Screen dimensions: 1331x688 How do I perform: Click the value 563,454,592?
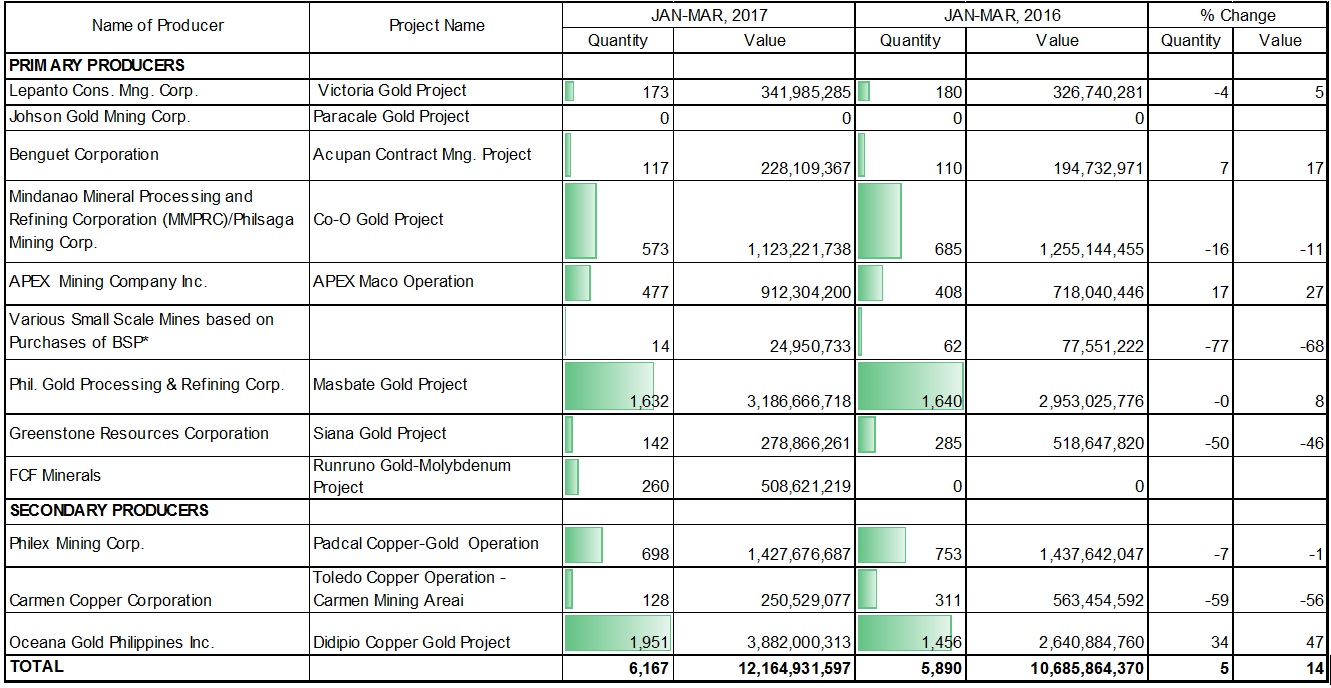(1098, 600)
